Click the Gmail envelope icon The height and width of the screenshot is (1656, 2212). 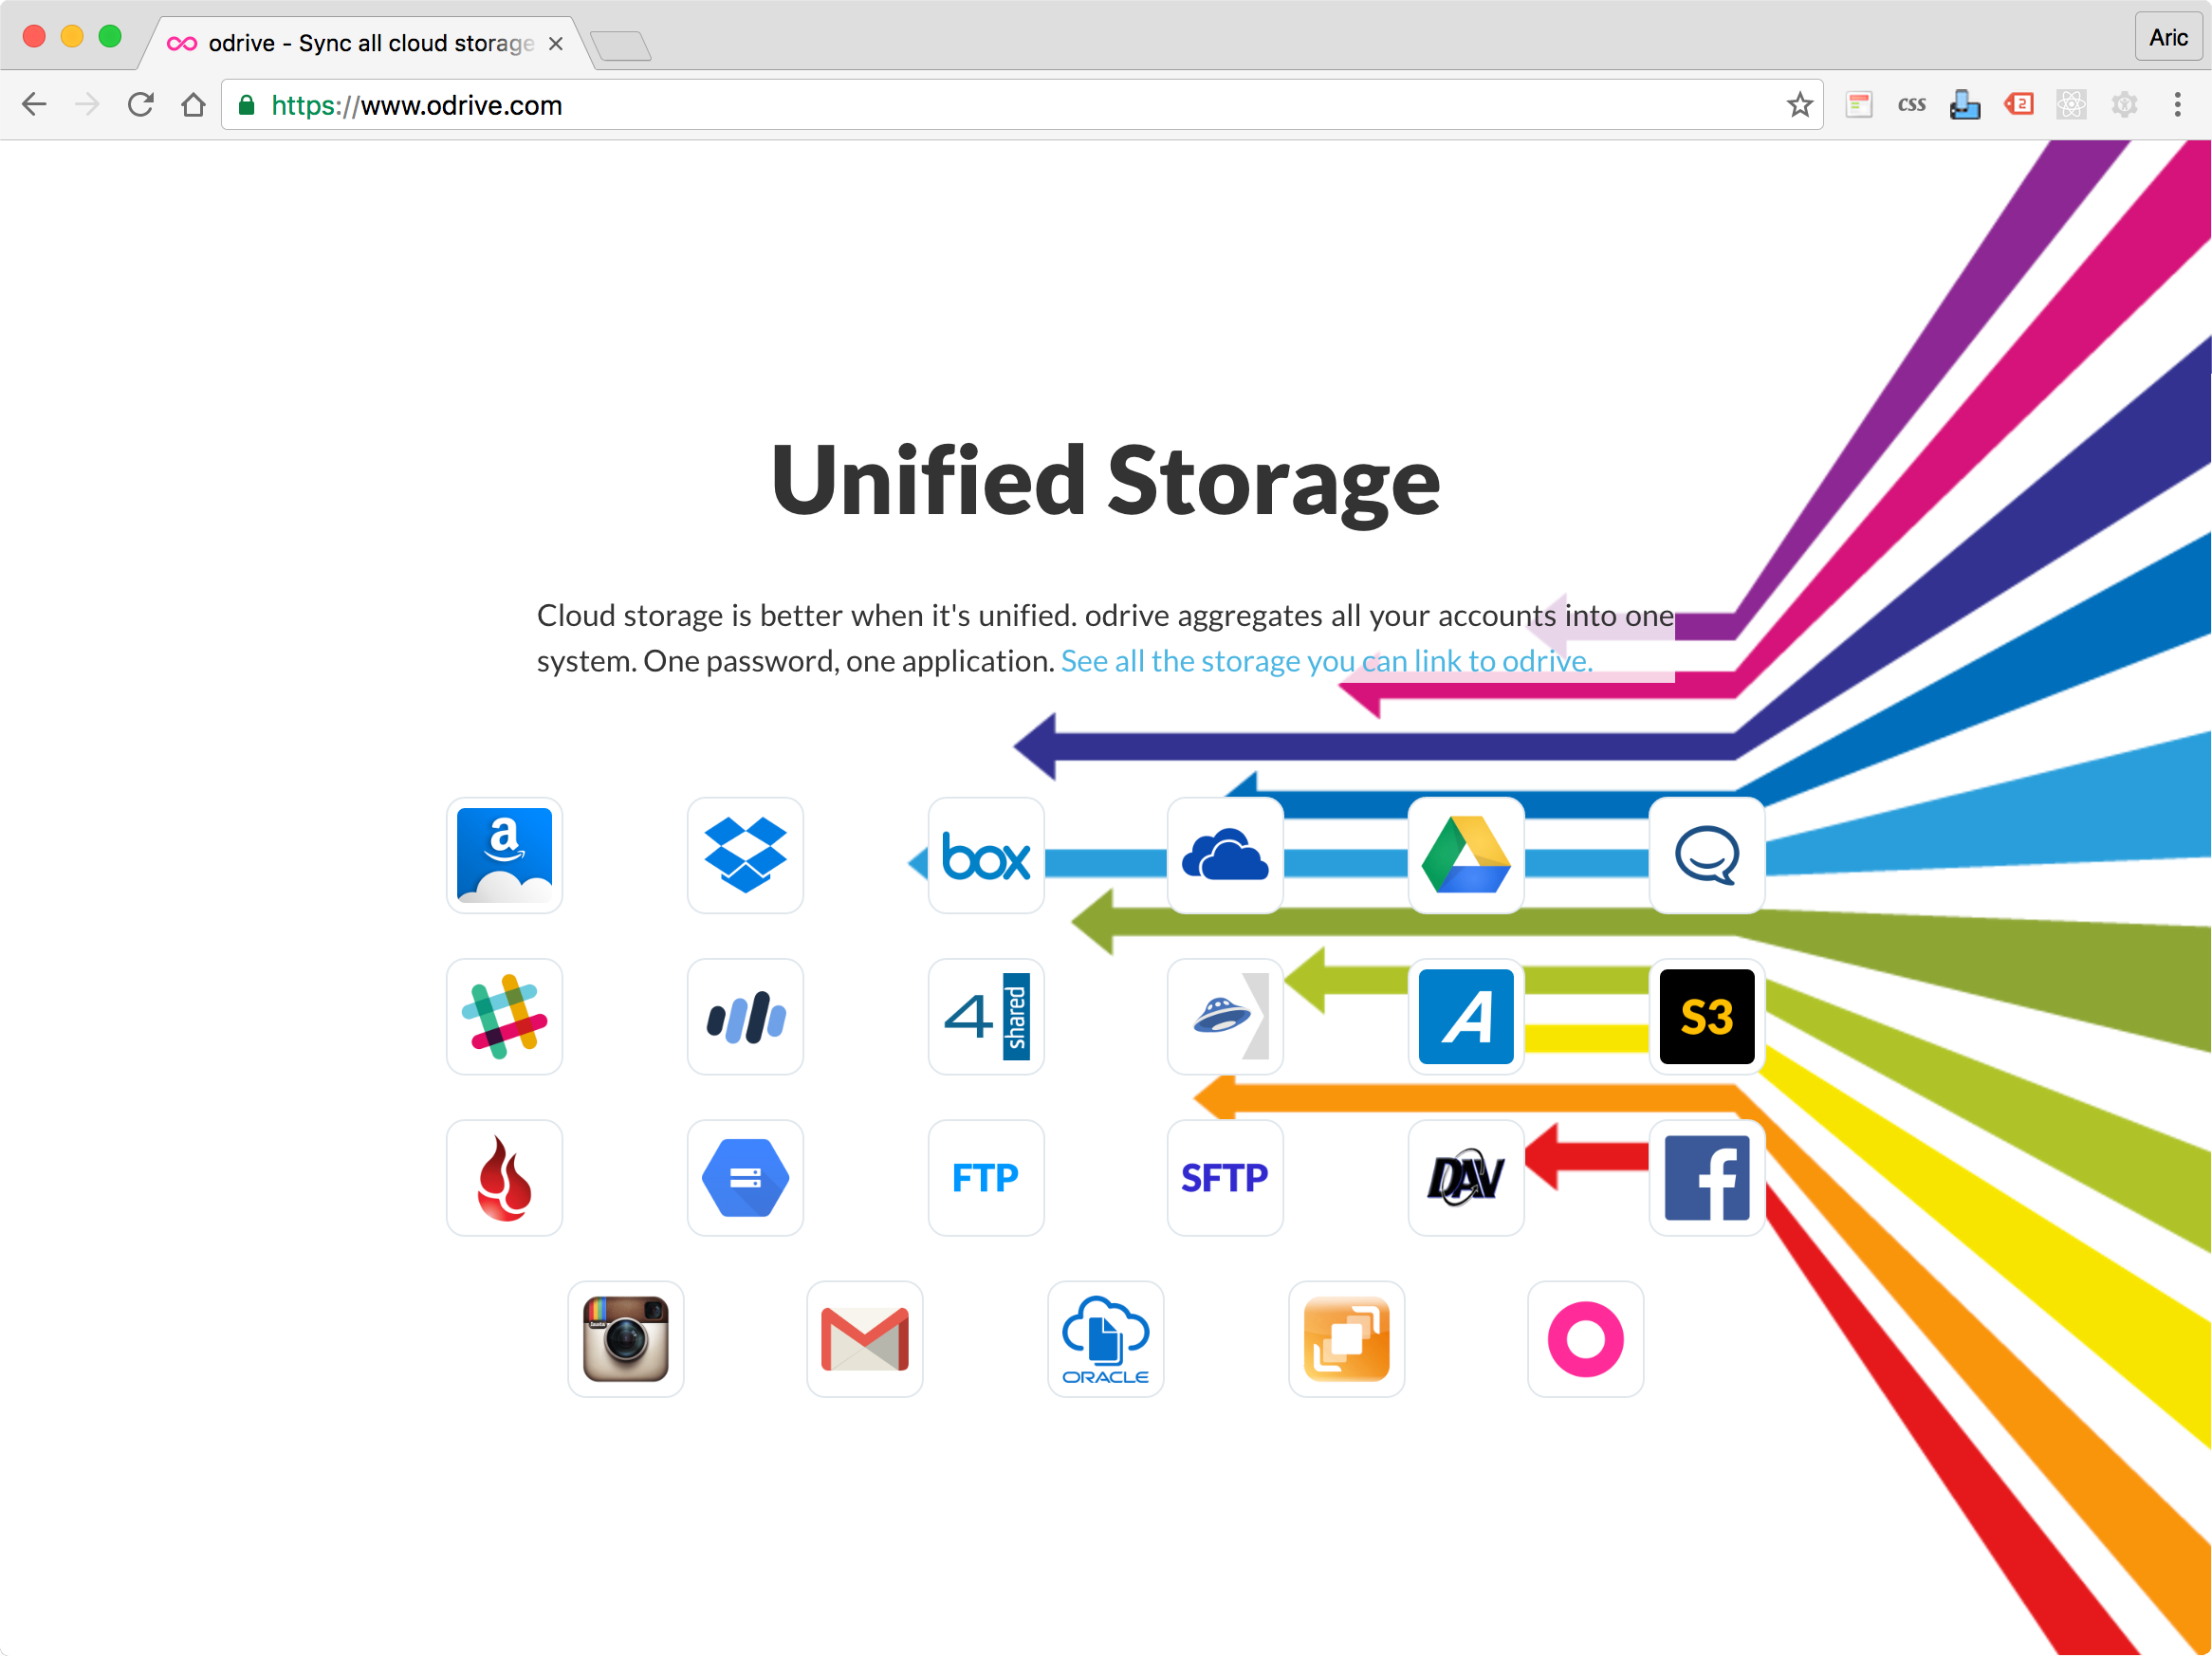pyautogui.click(x=865, y=1338)
